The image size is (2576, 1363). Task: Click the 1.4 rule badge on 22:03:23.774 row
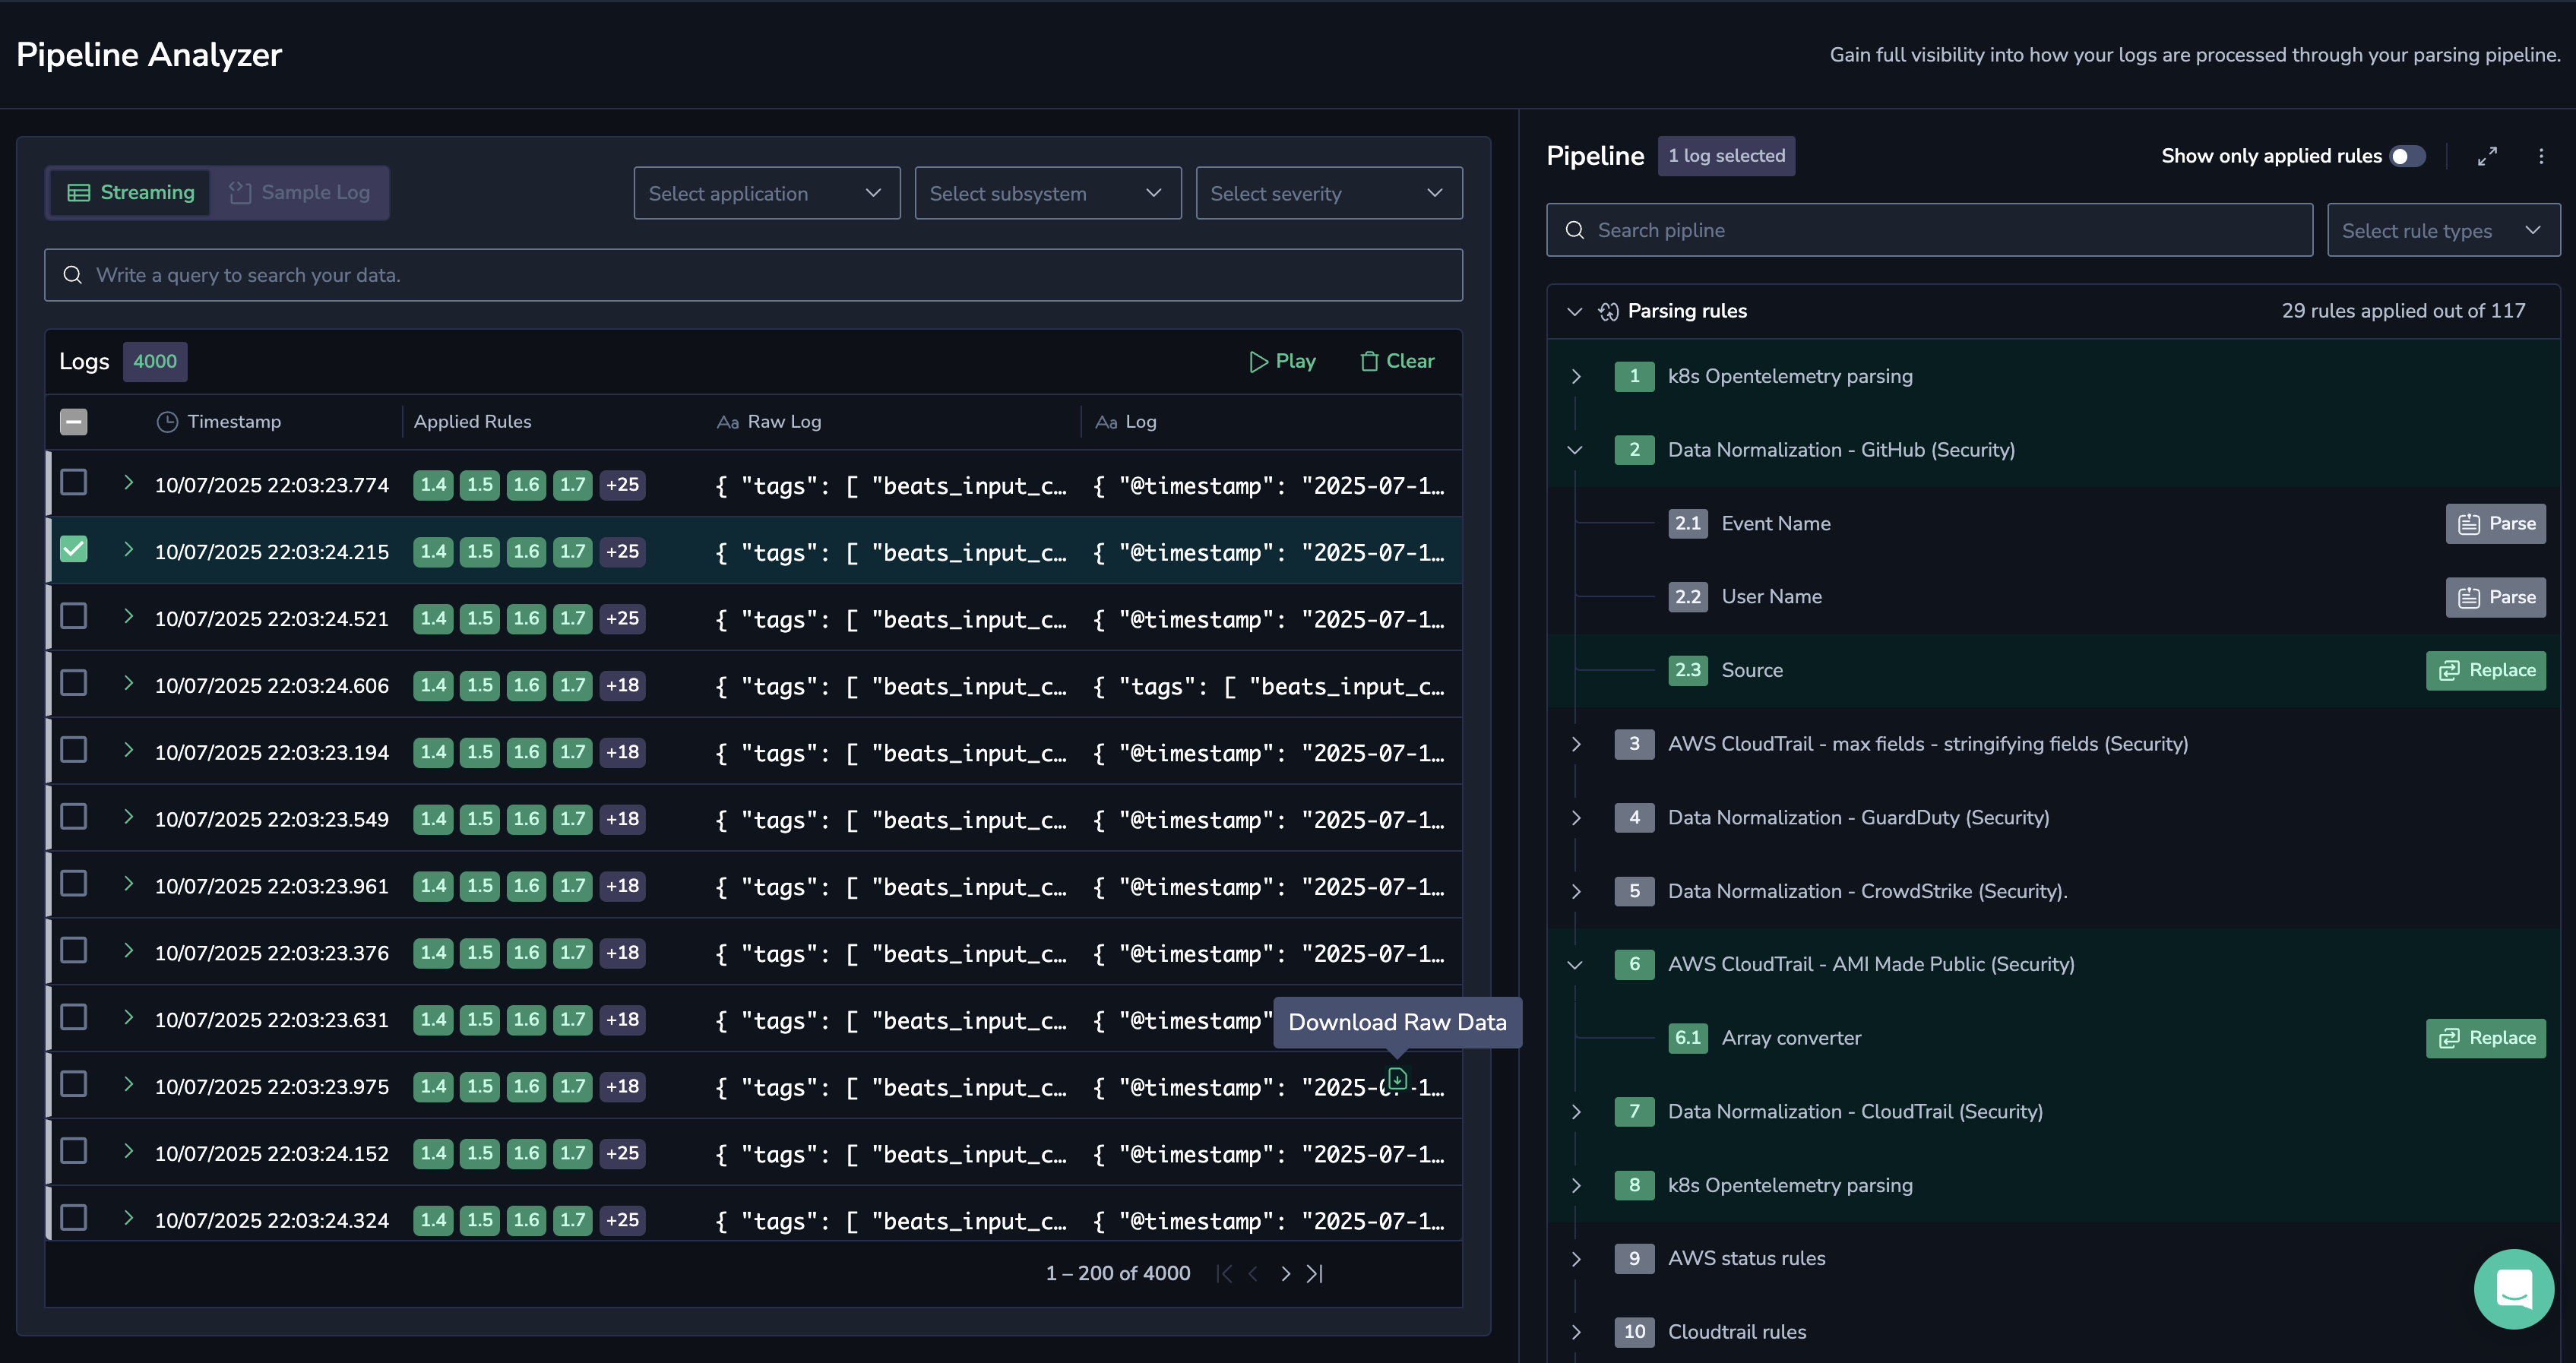pos(433,485)
